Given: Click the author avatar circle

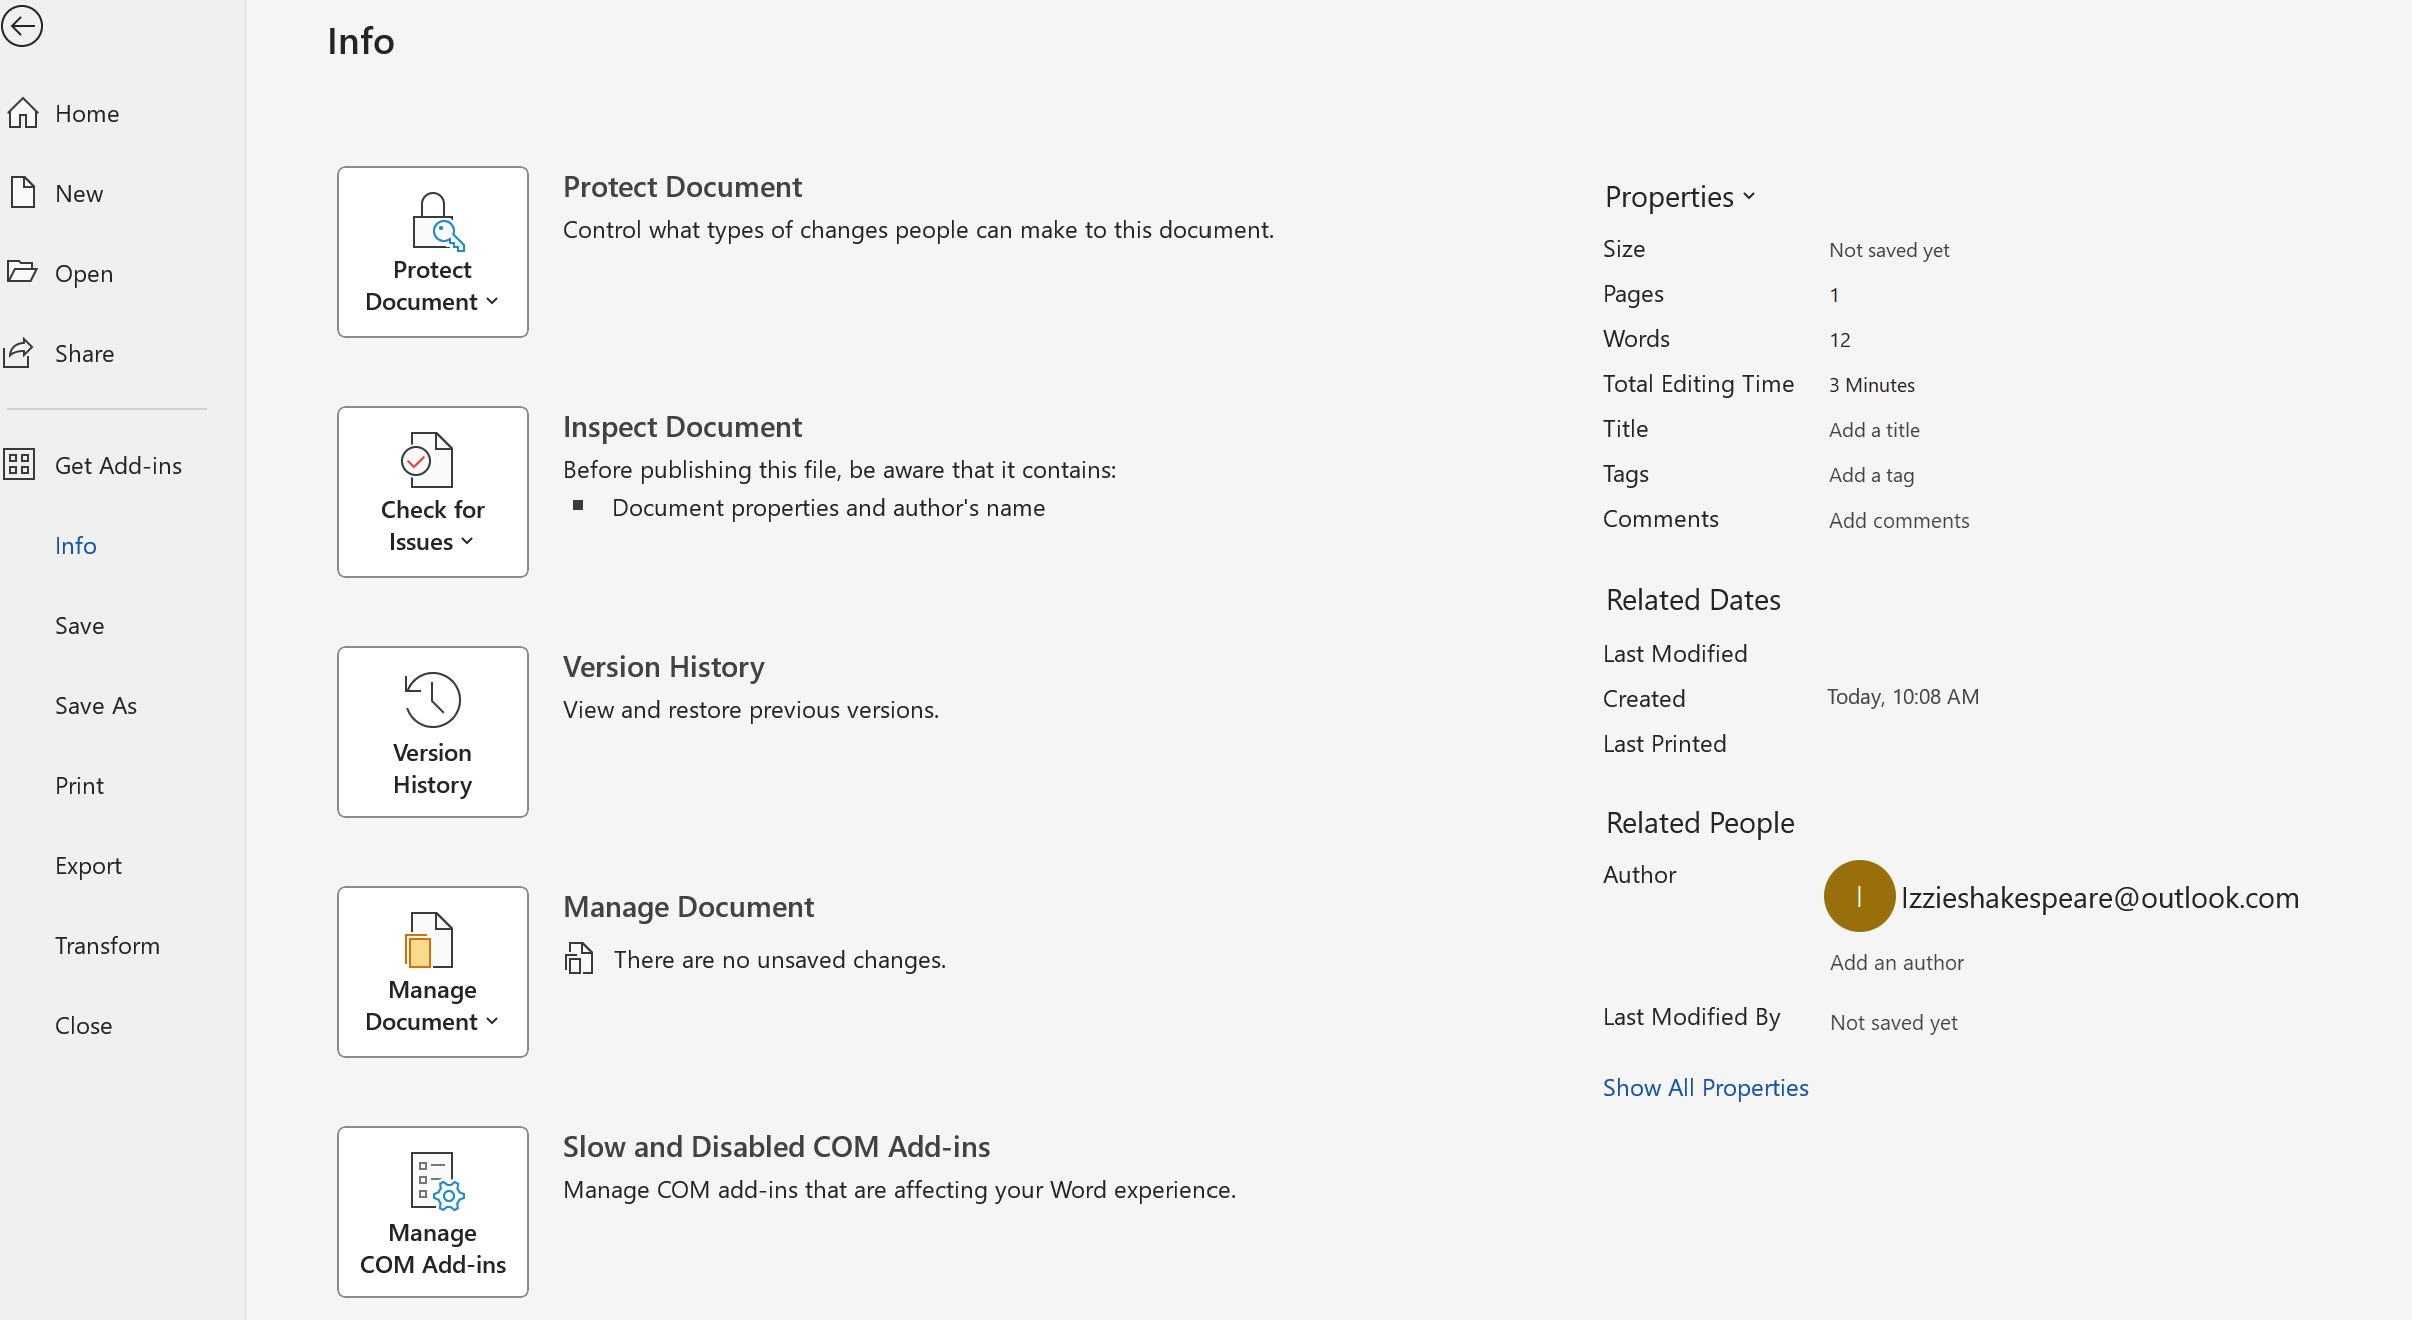Looking at the screenshot, I should tap(1859, 896).
